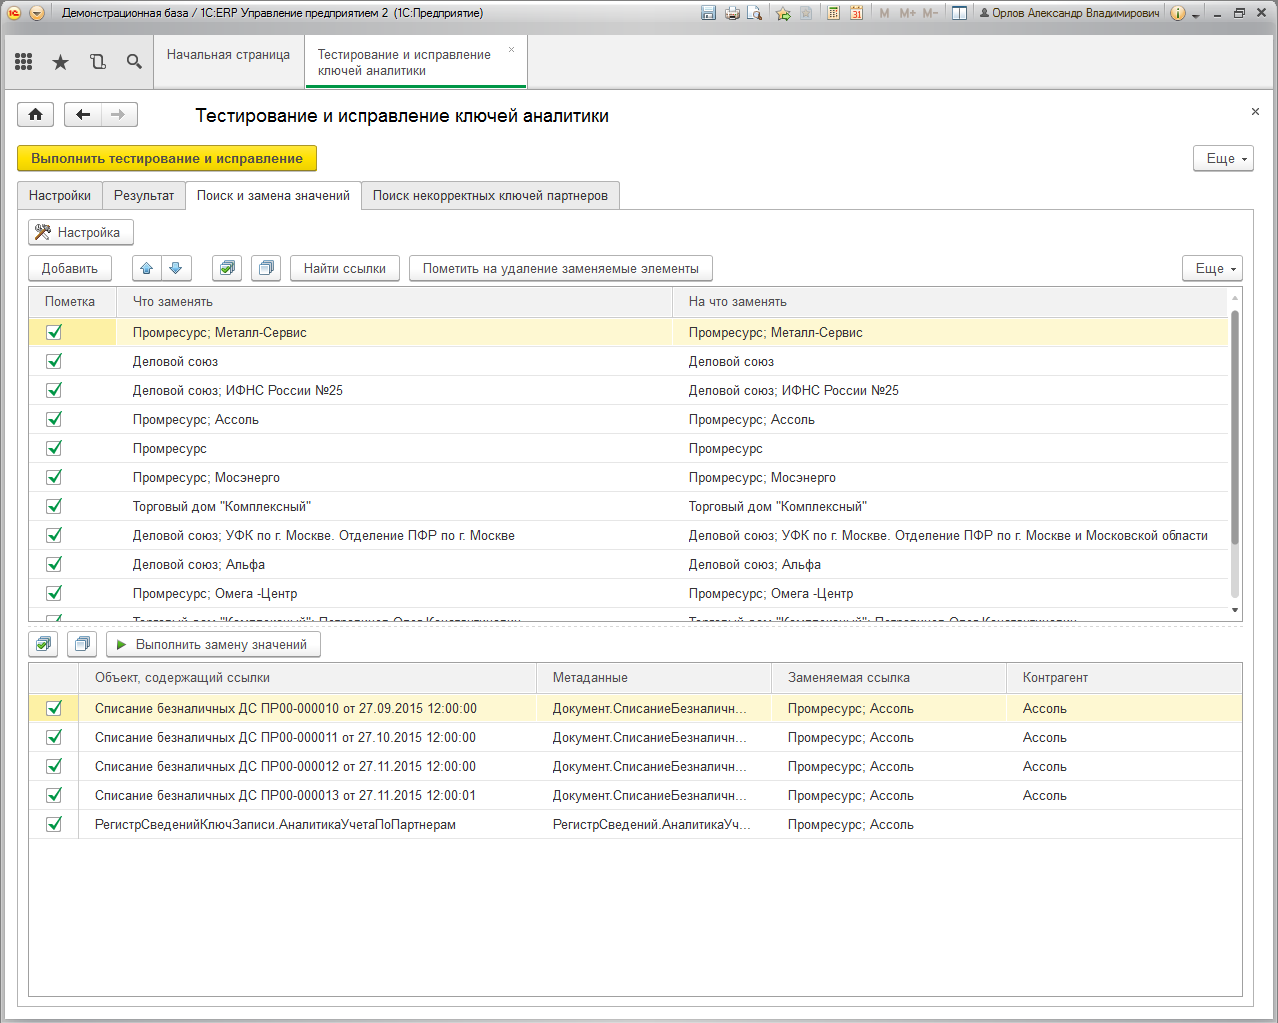Check all marks in upper table toolbar

tap(227, 268)
